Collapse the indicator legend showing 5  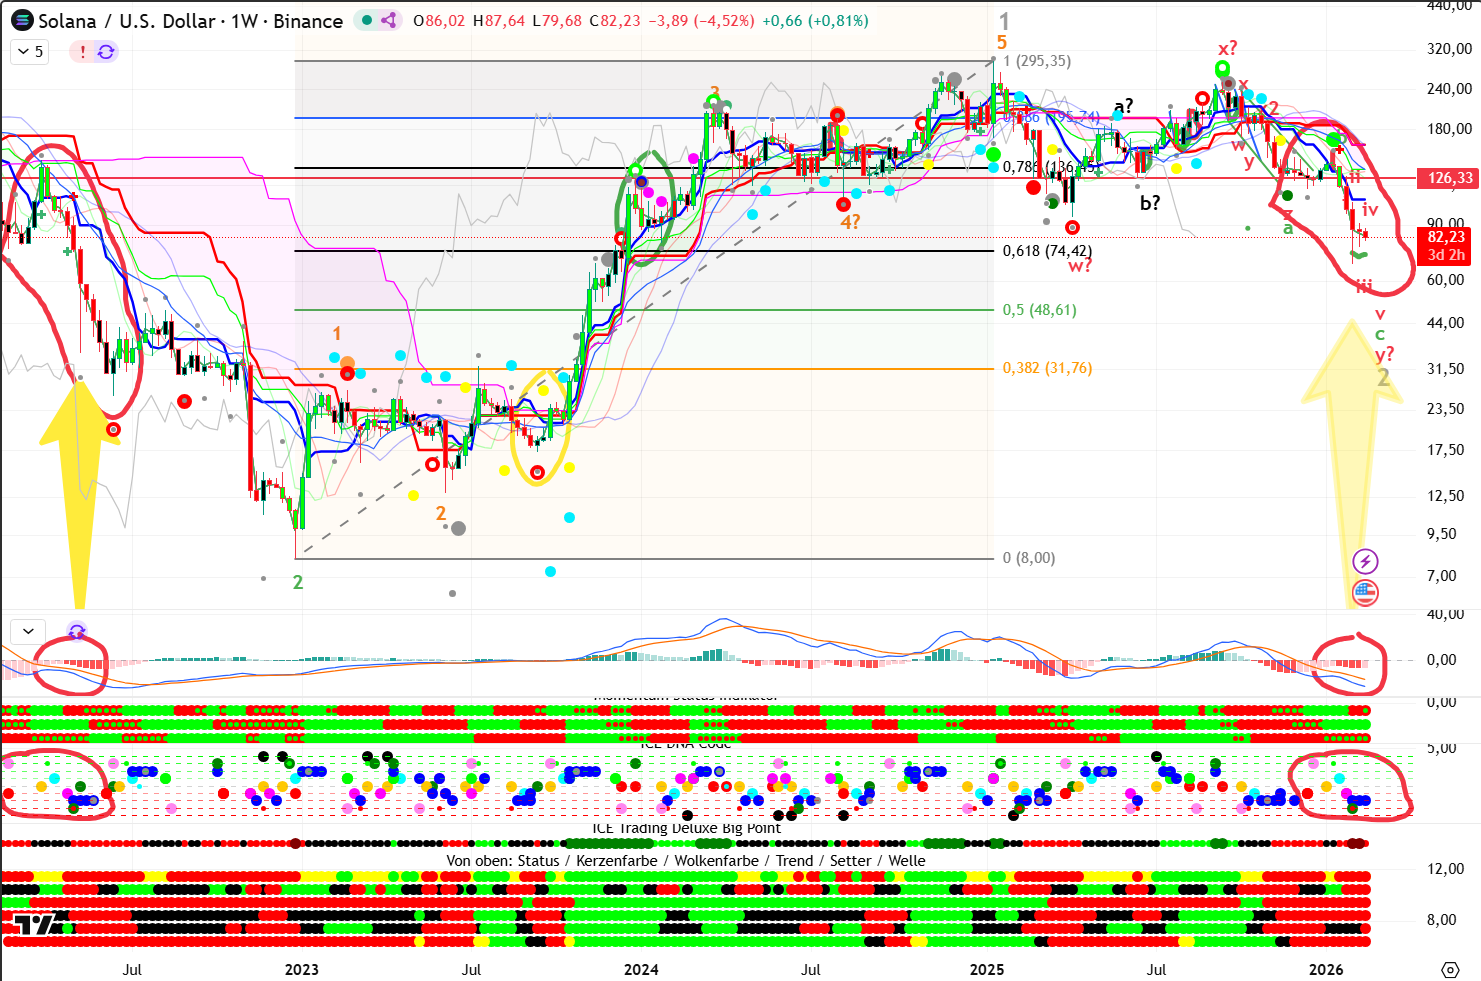pos(30,52)
